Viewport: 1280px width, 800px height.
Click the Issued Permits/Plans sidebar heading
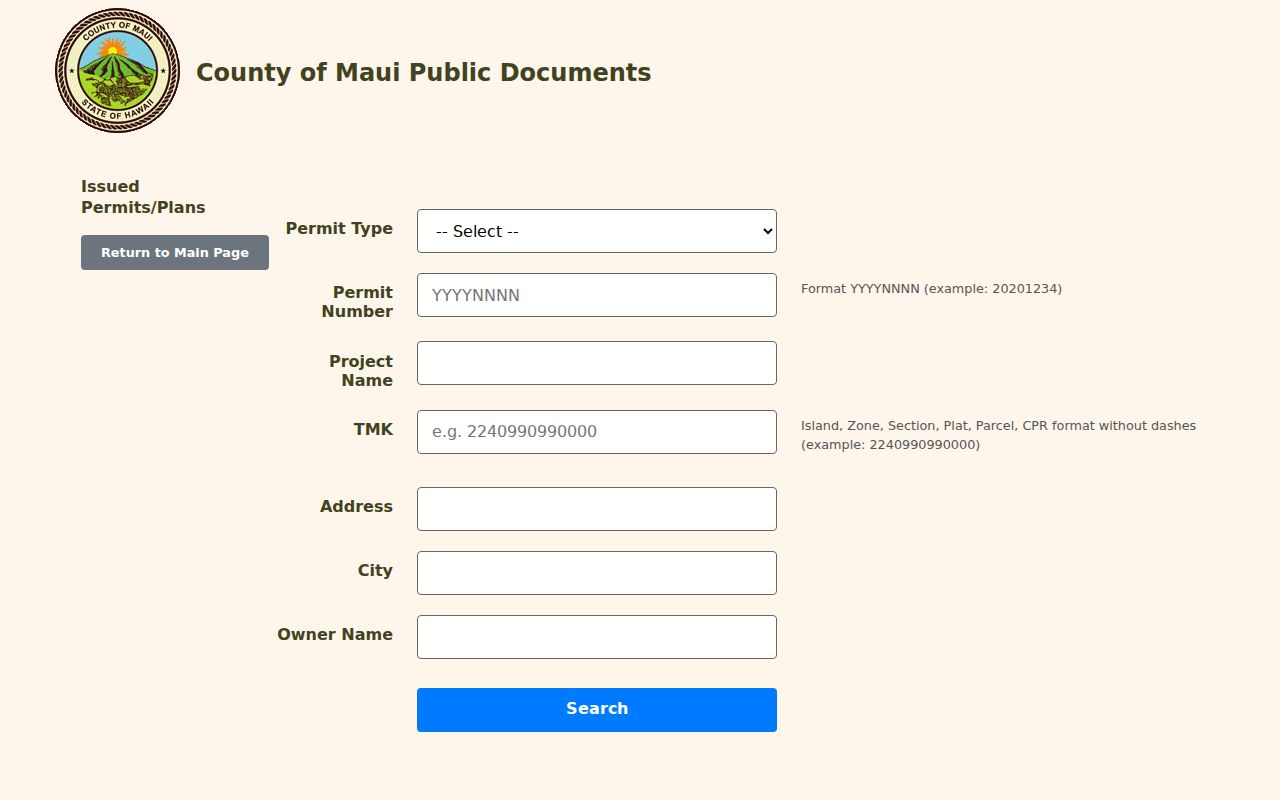143,197
